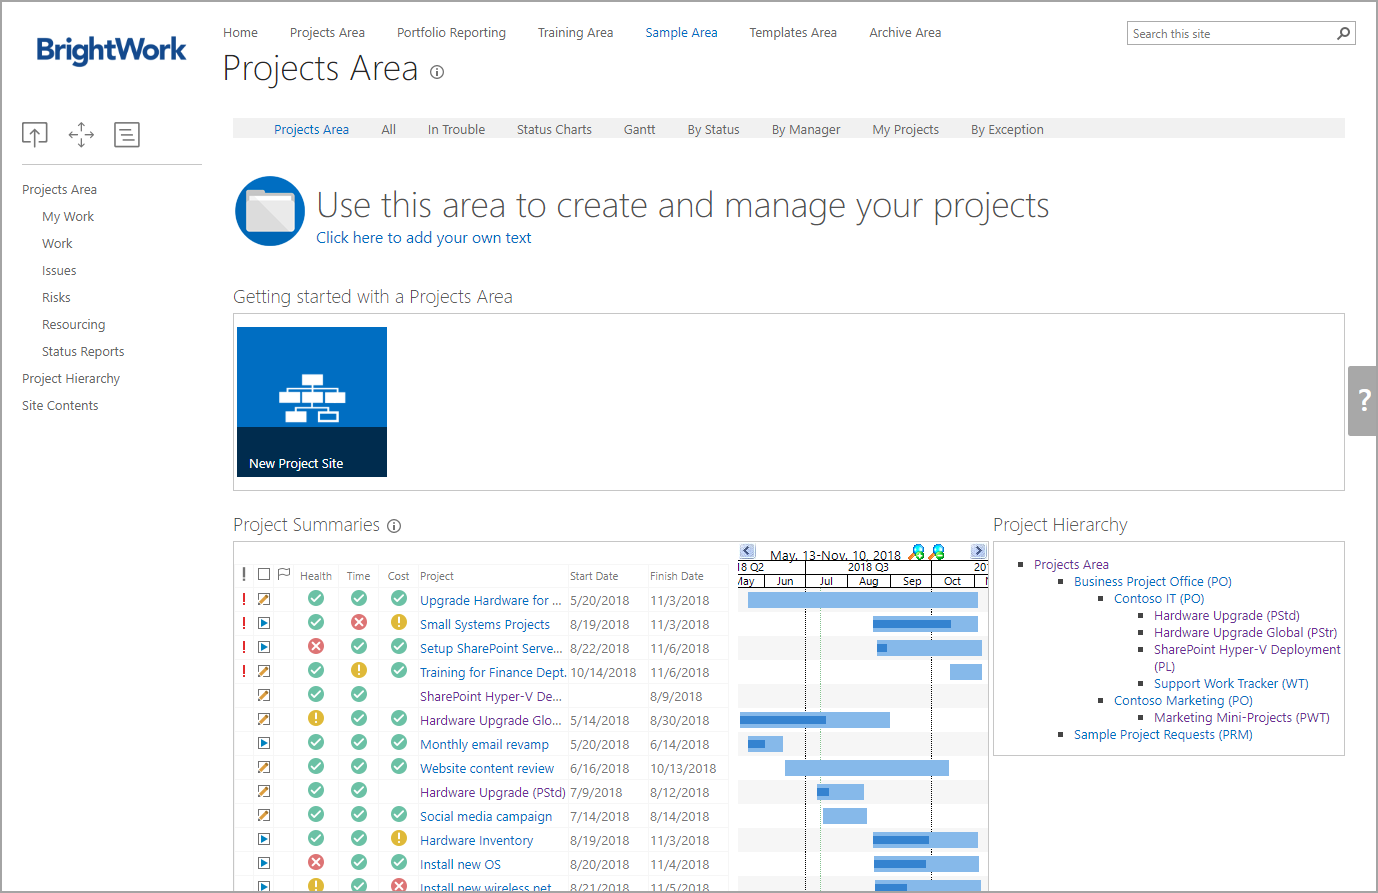Open the New Project Site tile

tap(312, 402)
